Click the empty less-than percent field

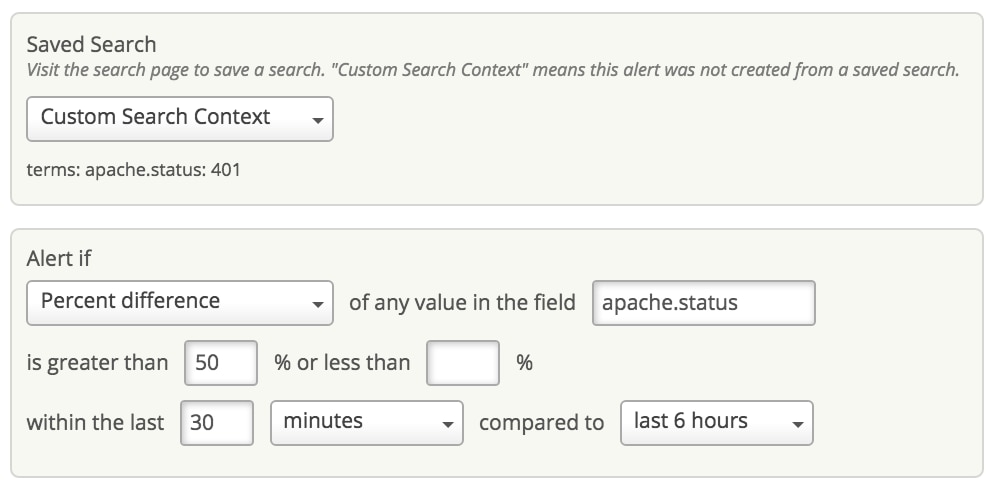462,362
